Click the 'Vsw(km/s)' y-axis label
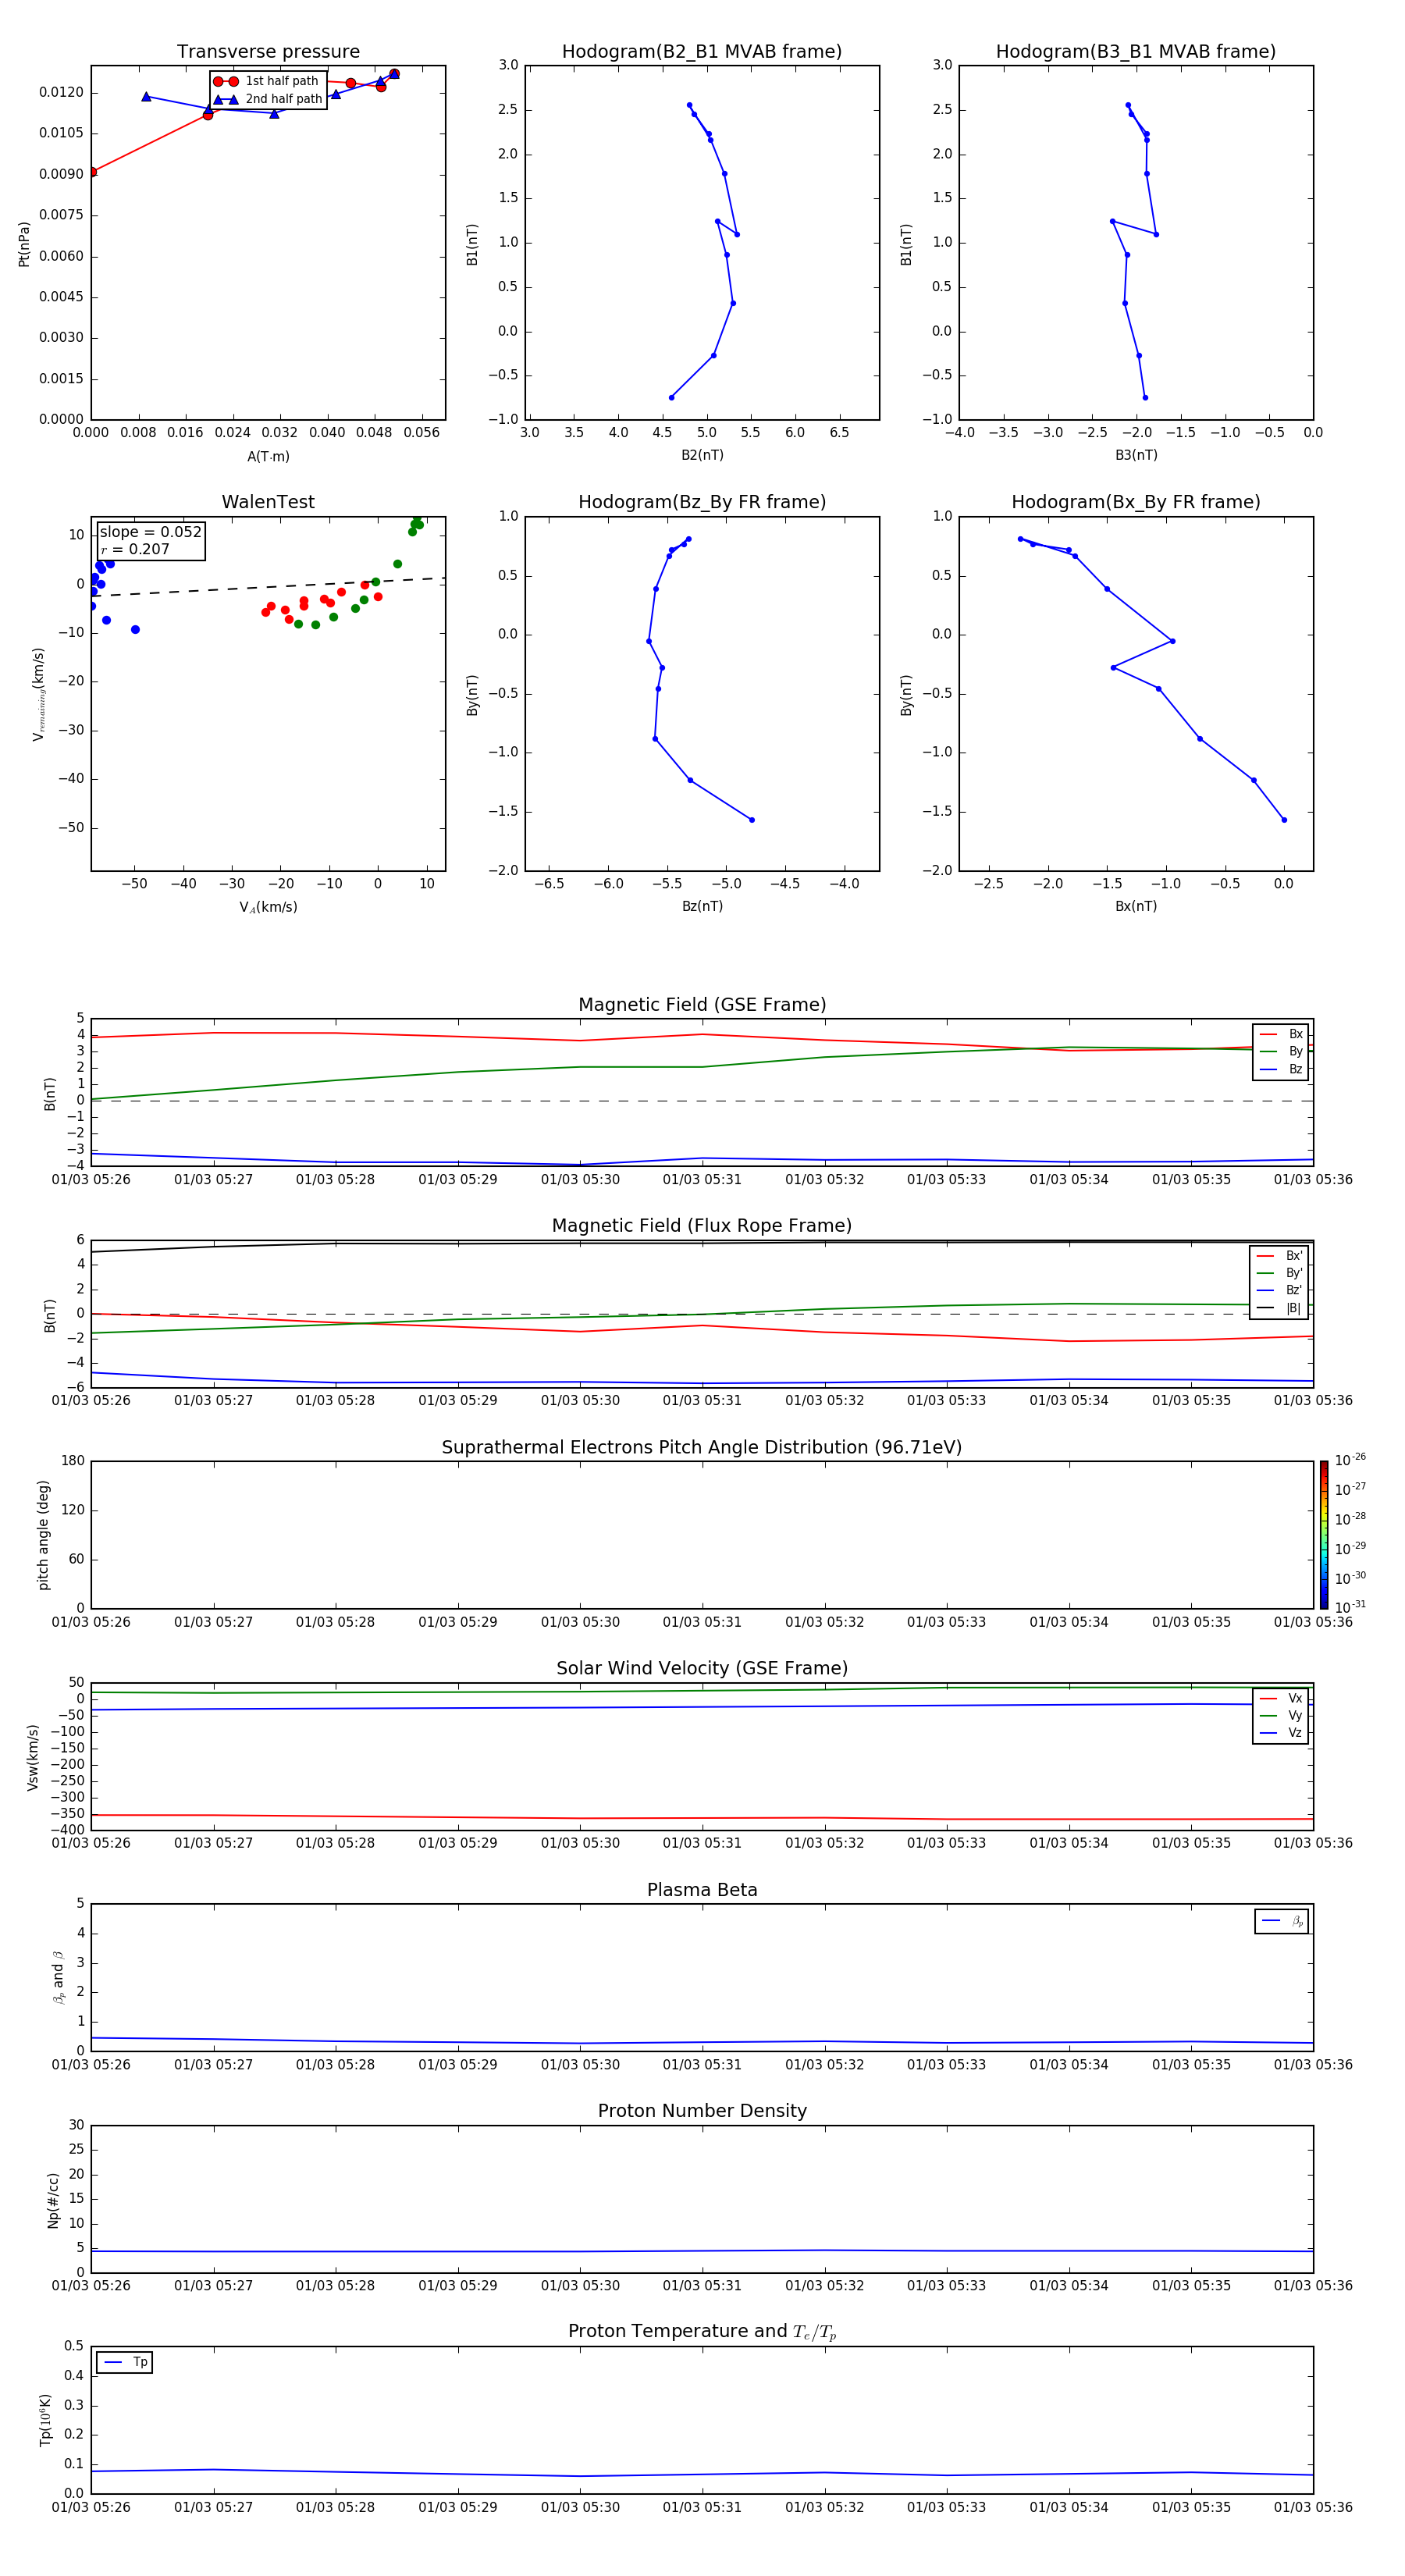The height and width of the screenshot is (2576, 1405). pos(33,1756)
